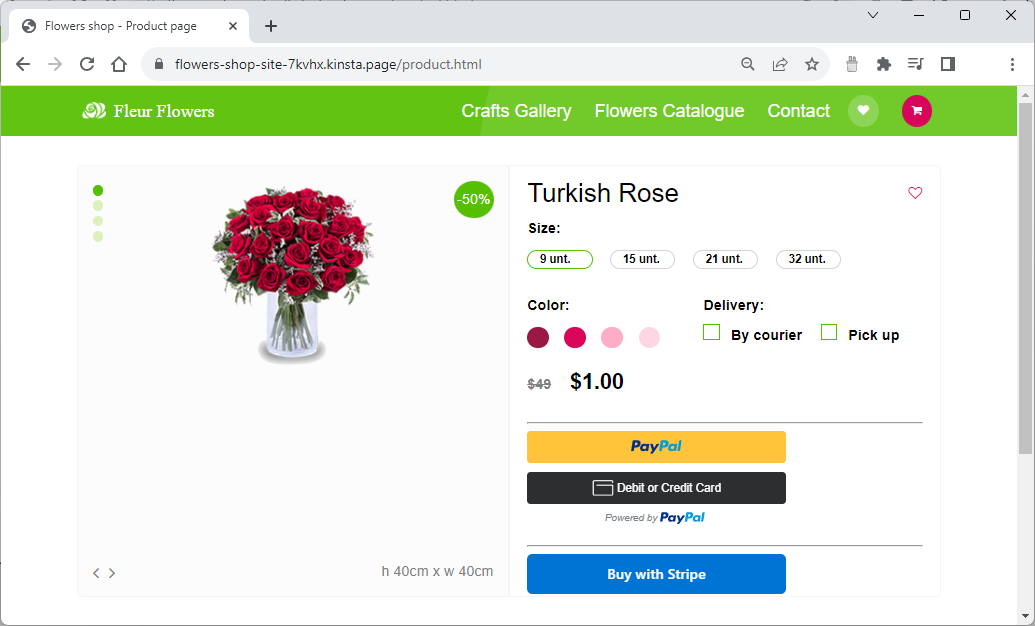The height and width of the screenshot is (626, 1035).
Task: Bookmark the page with the star icon
Action: click(811, 63)
